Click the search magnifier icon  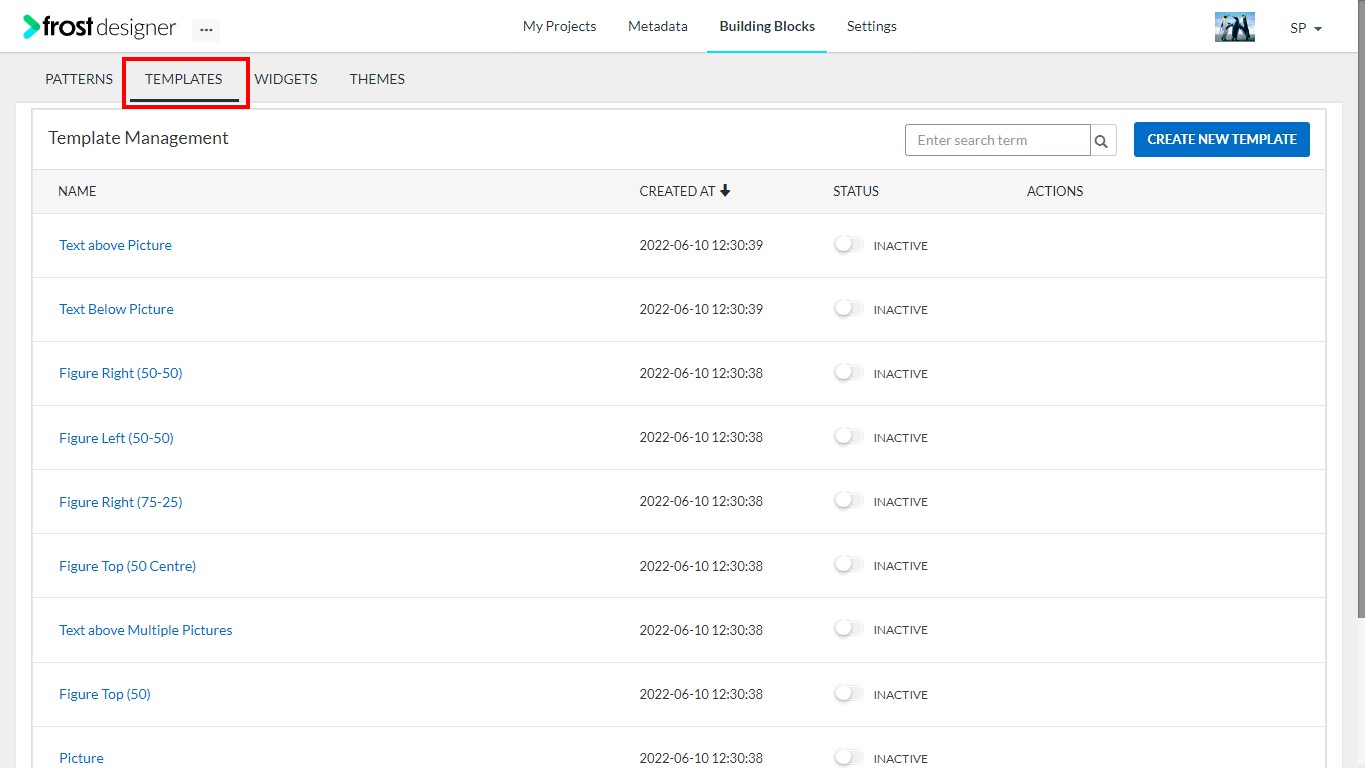tap(1102, 141)
